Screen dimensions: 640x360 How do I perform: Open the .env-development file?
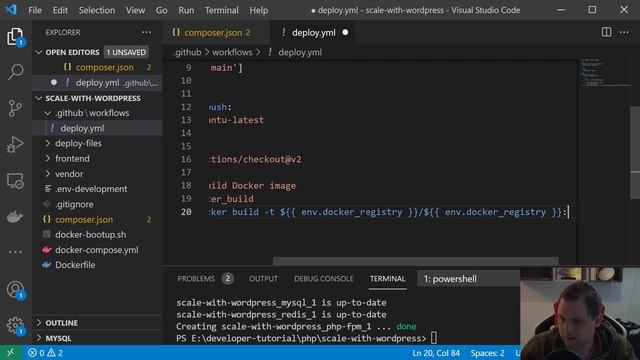point(97,189)
